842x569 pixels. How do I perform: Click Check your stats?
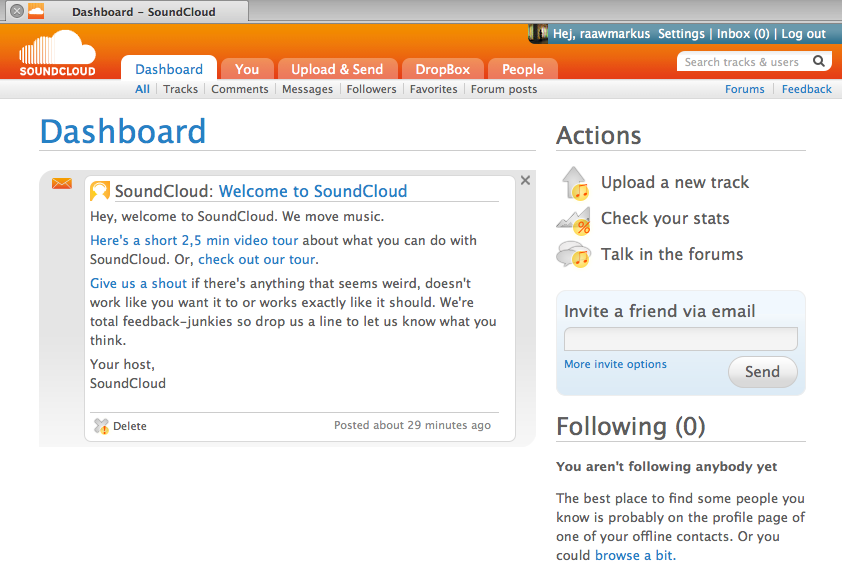pyautogui.click(x=665, y=218)
